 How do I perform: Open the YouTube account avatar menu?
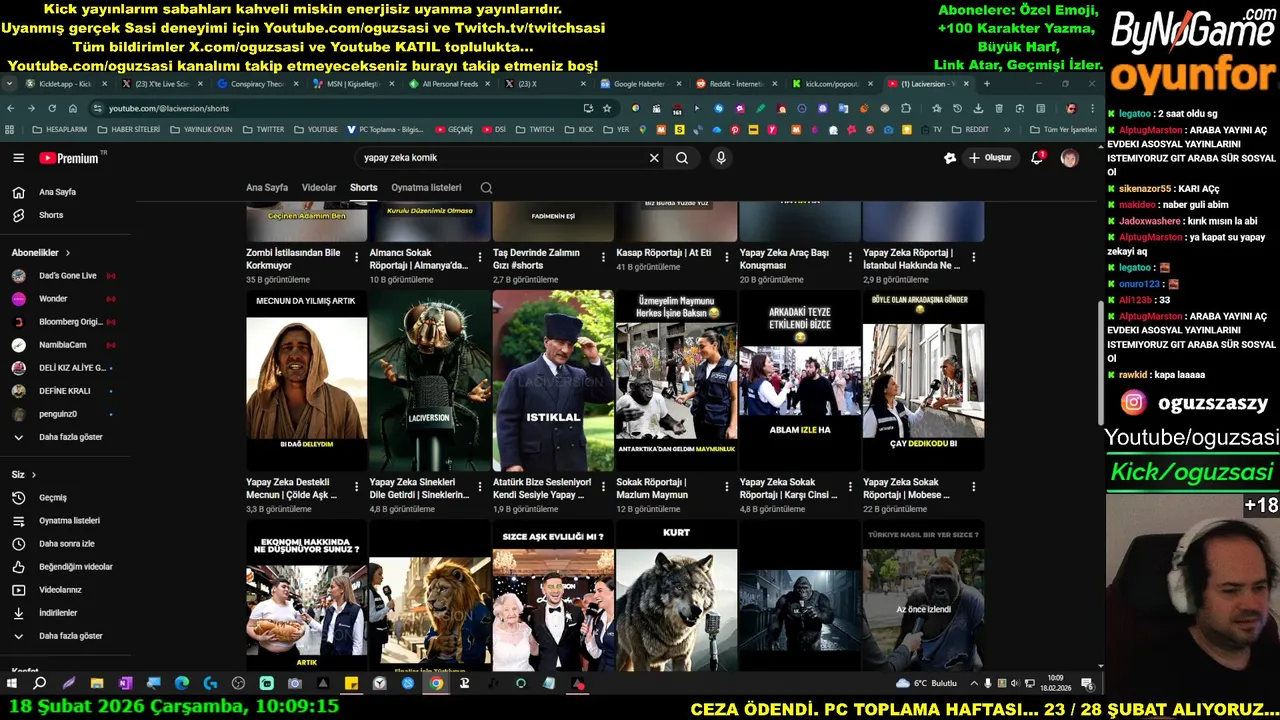(x=1069, y=158)
